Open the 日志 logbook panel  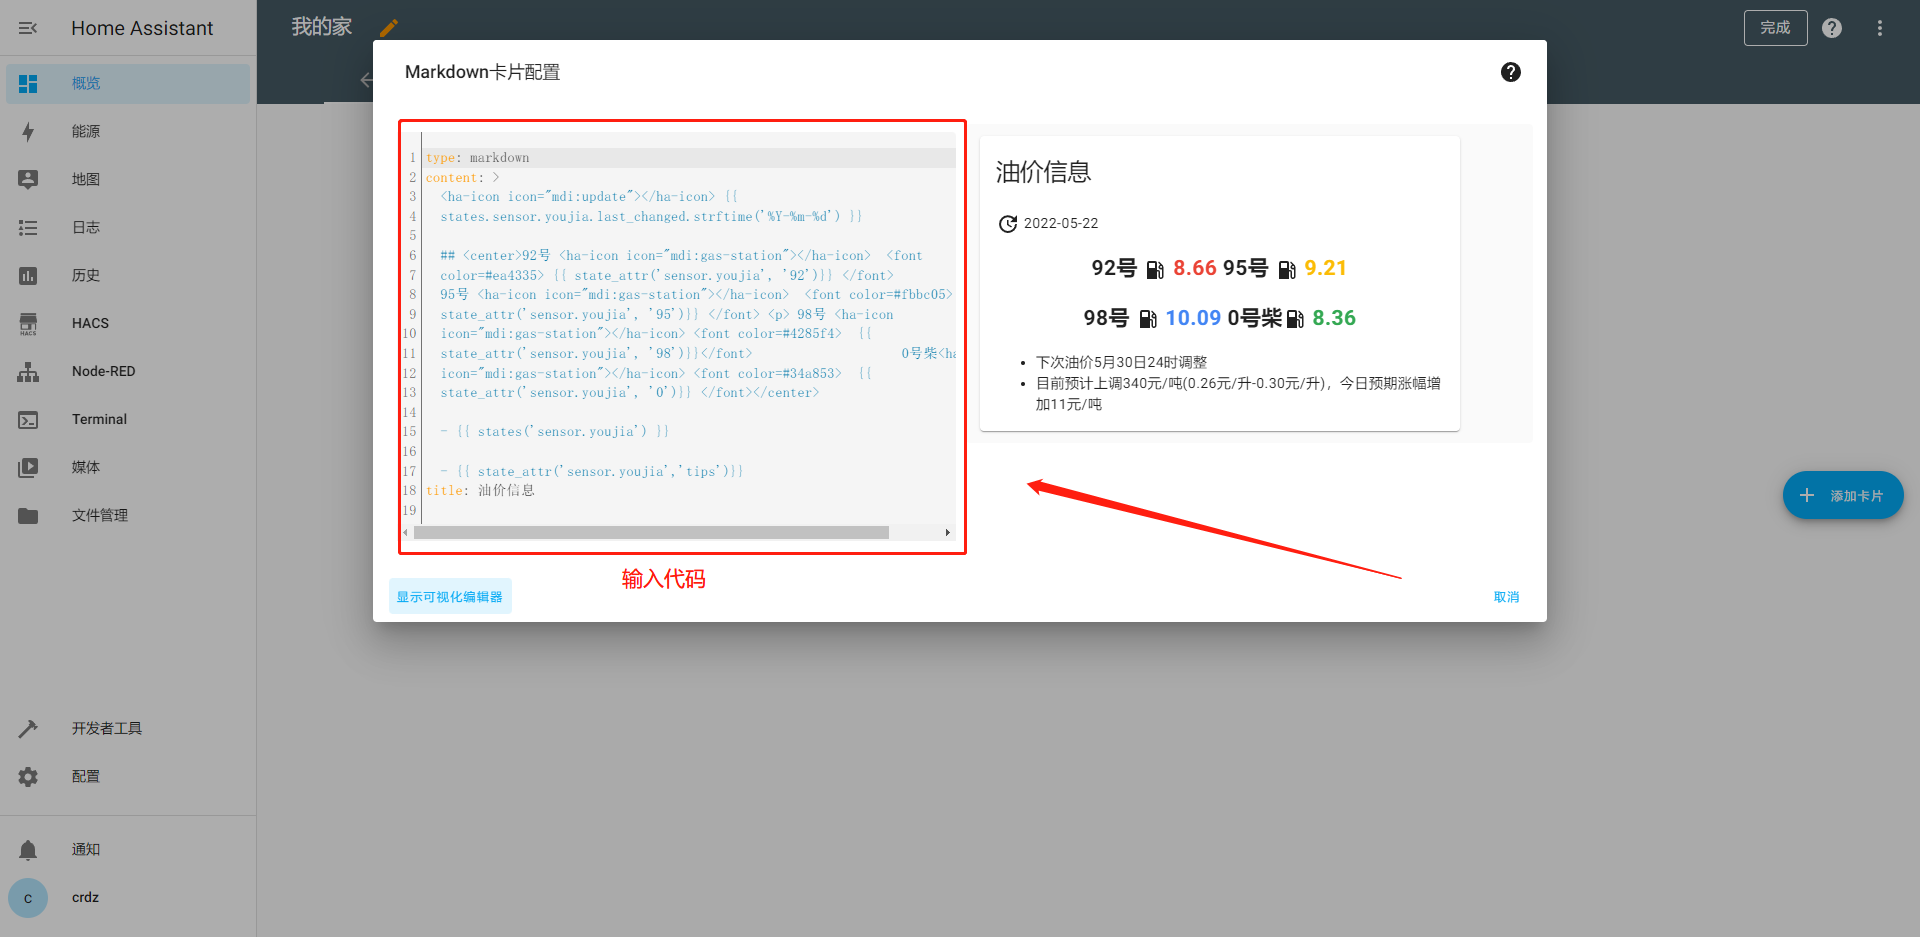(86, 228)
